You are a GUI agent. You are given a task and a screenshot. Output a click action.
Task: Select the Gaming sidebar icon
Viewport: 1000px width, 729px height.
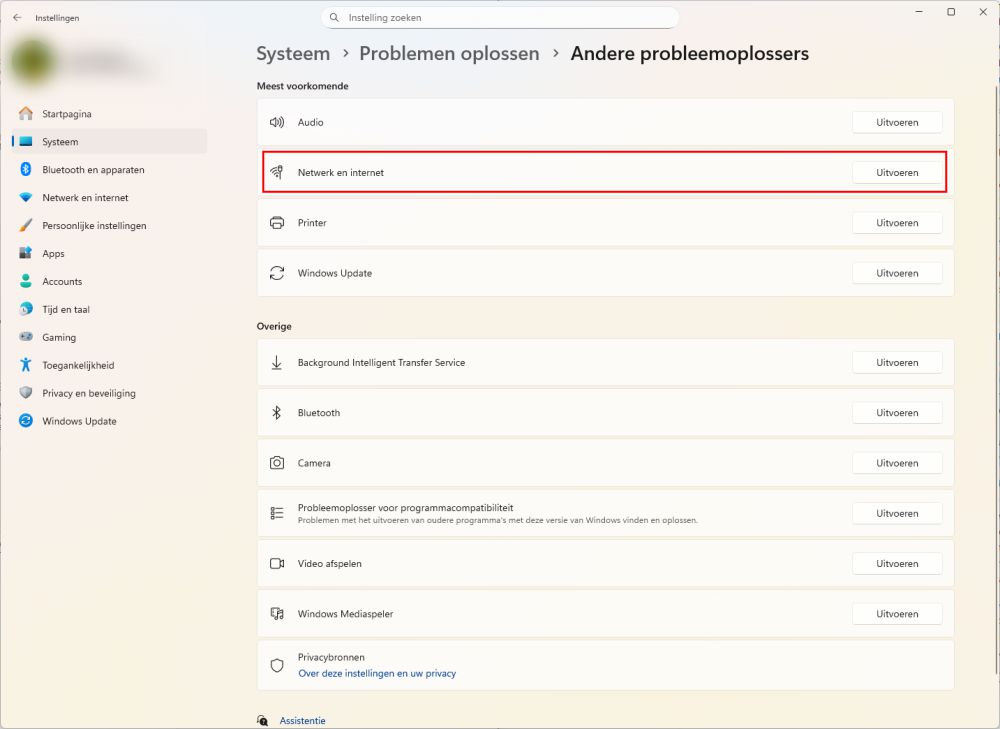[26, 338]
